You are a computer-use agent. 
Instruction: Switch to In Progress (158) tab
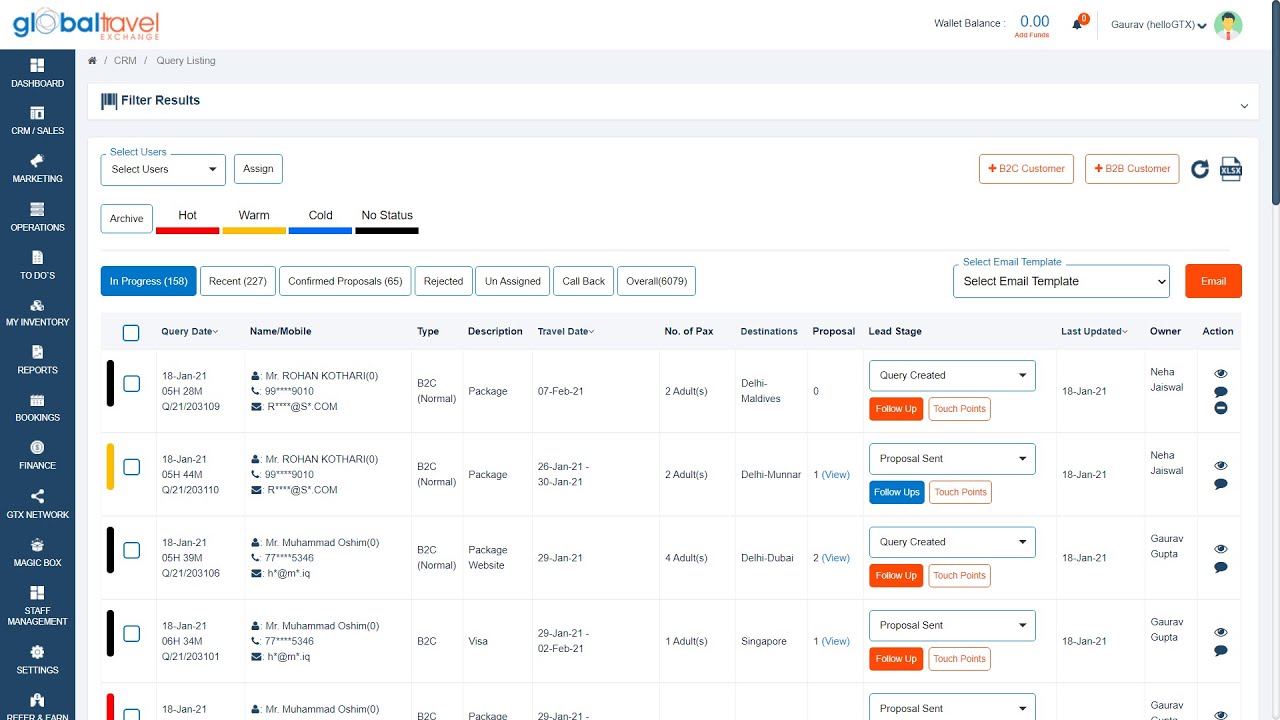point(149,281)
